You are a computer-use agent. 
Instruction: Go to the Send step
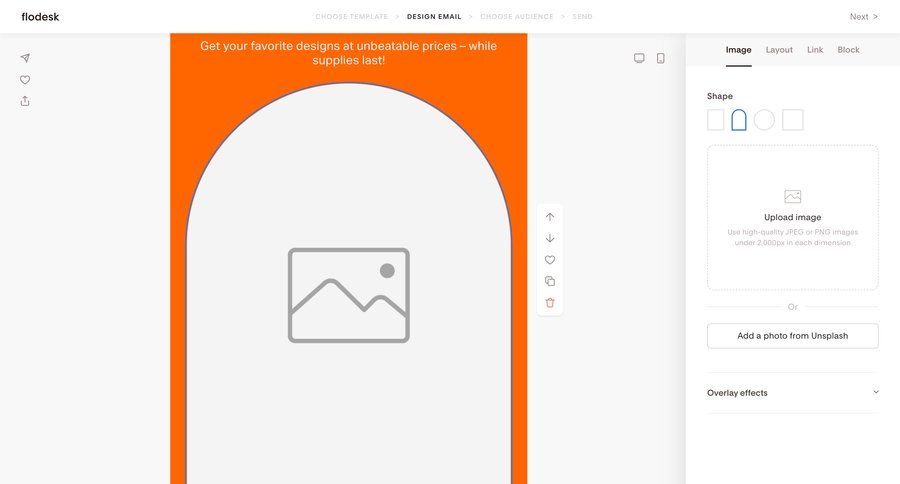click(582, 17)
